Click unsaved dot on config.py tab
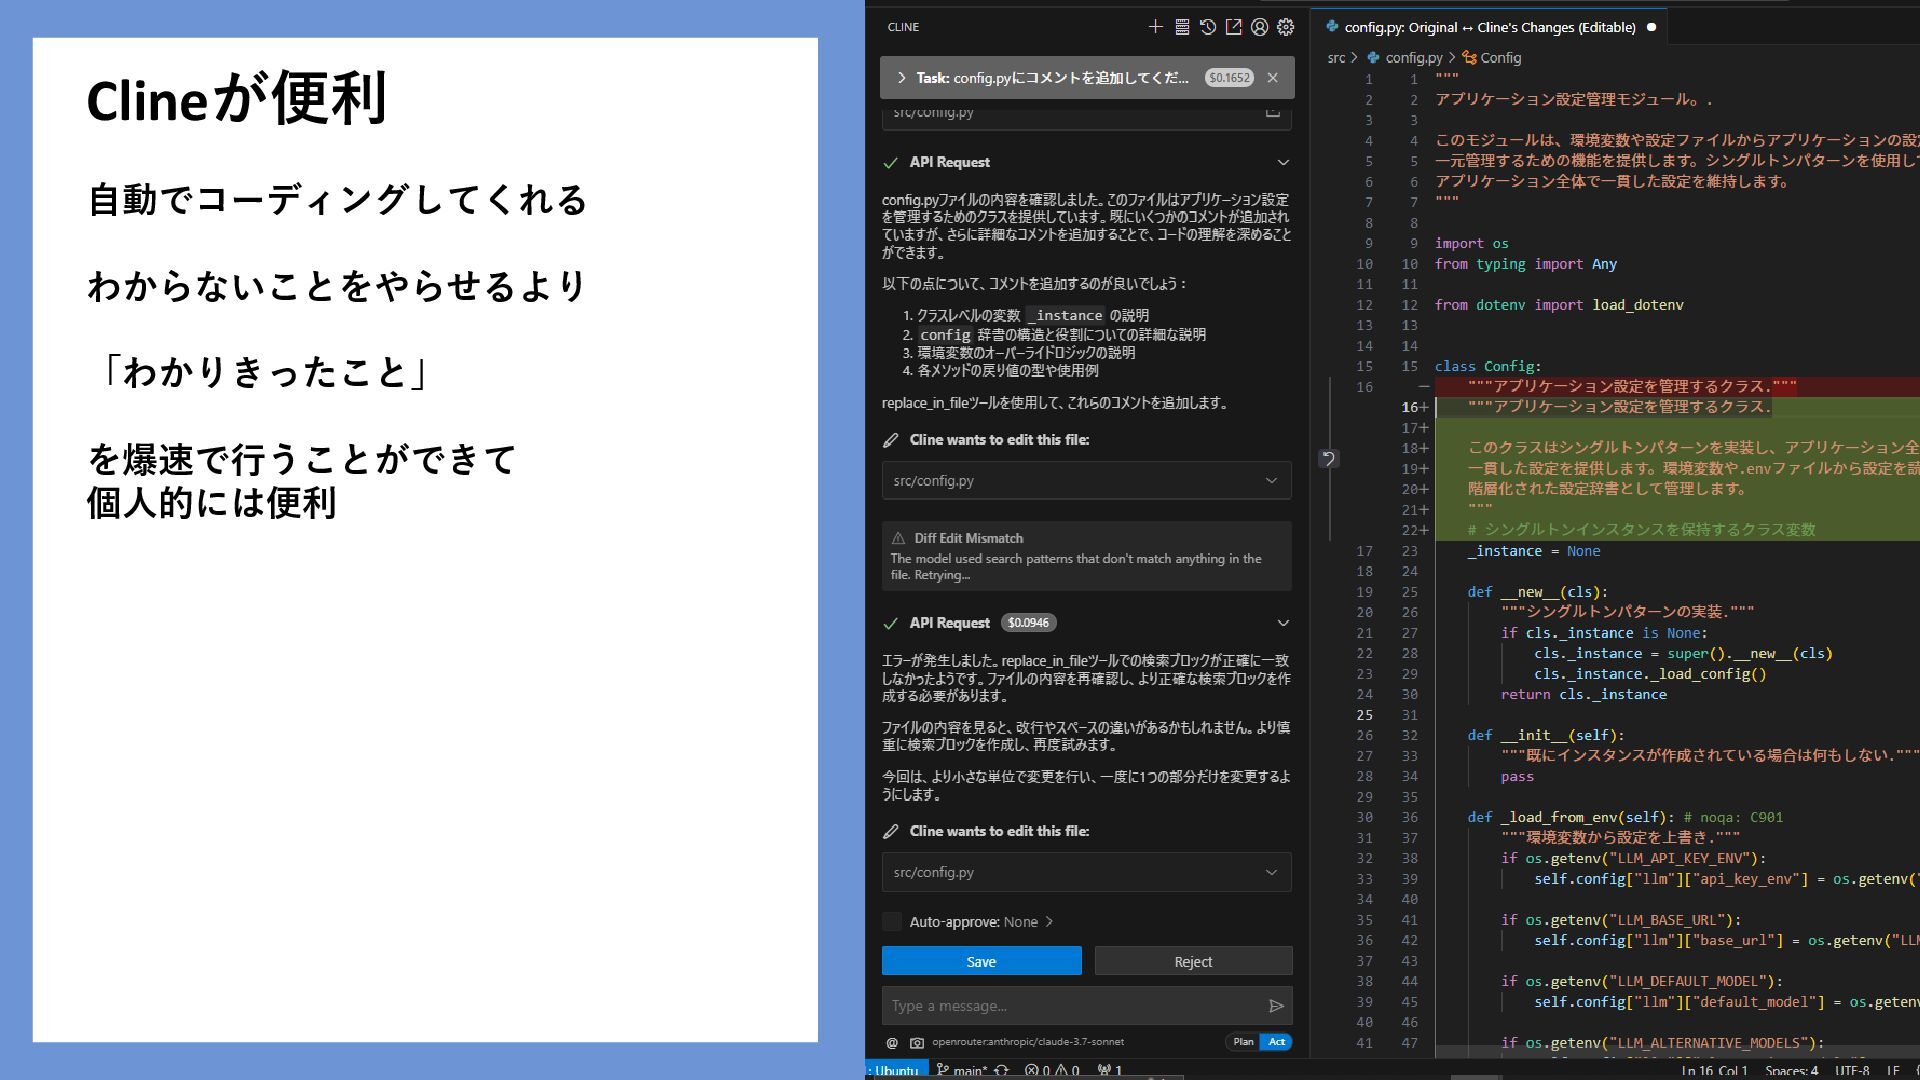The width and height of the screenshot is (1920, 1080). click(x=1651, y=27)
